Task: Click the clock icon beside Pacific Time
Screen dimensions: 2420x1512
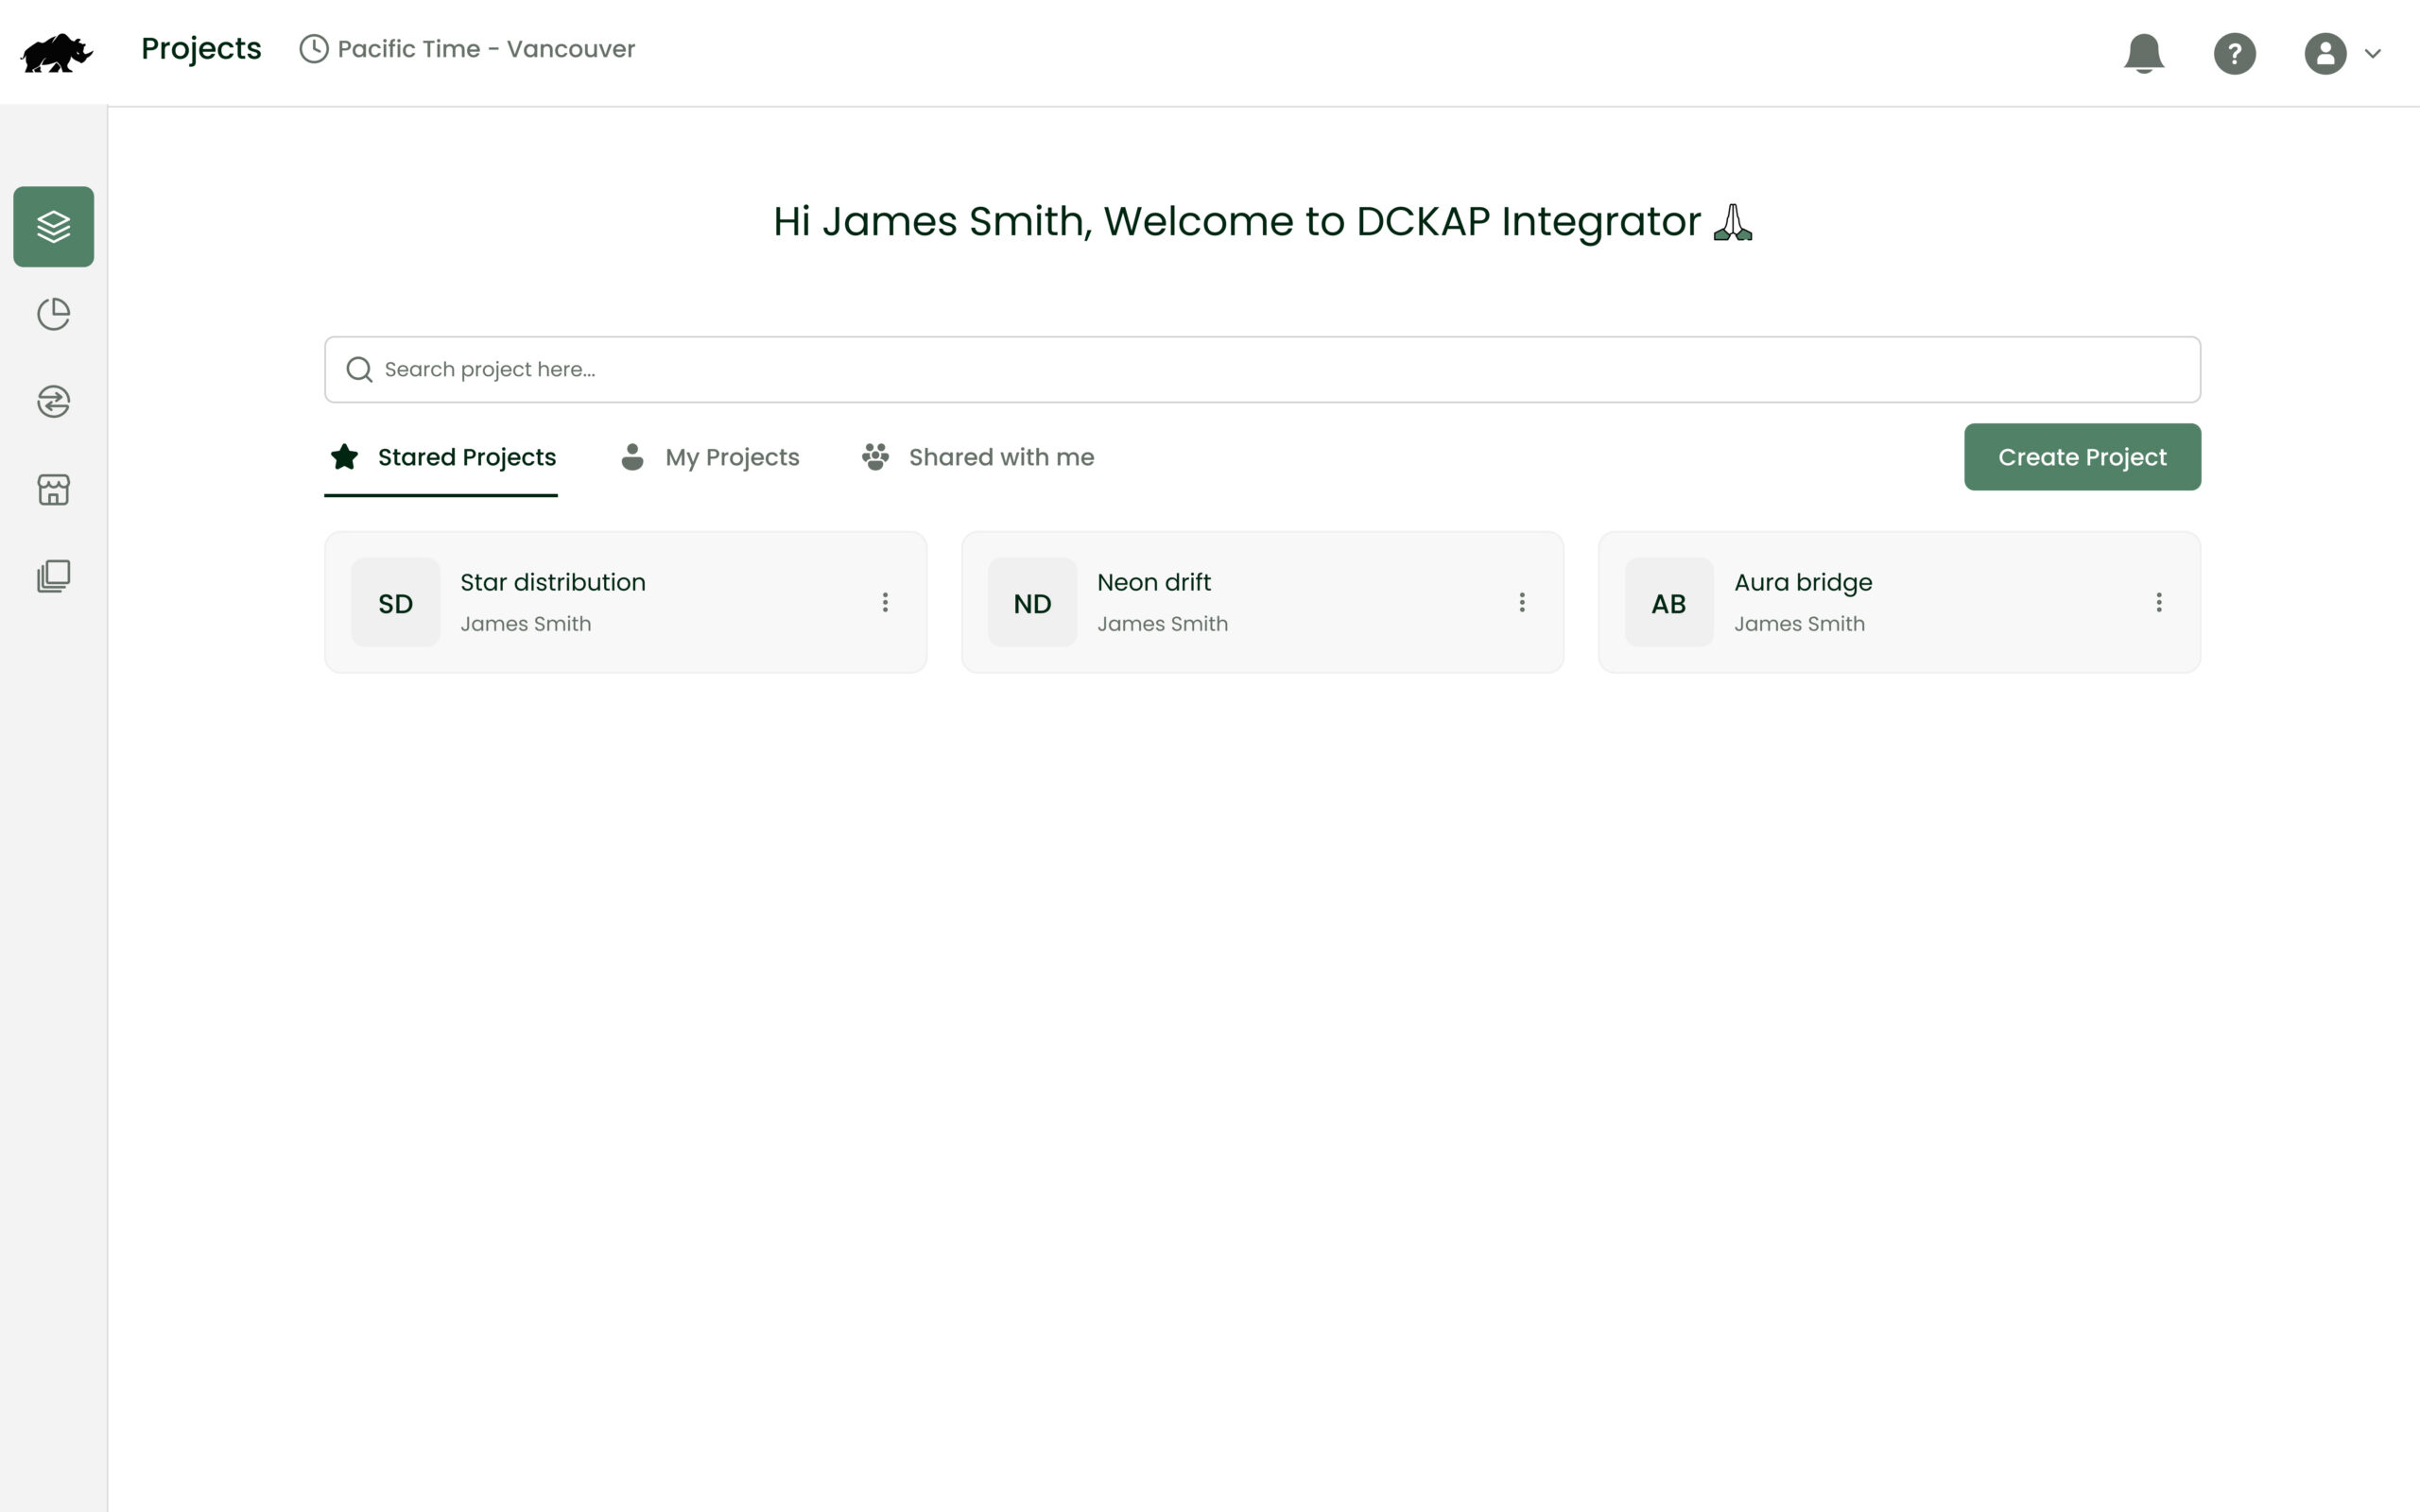Action: (x=311, y=48)
